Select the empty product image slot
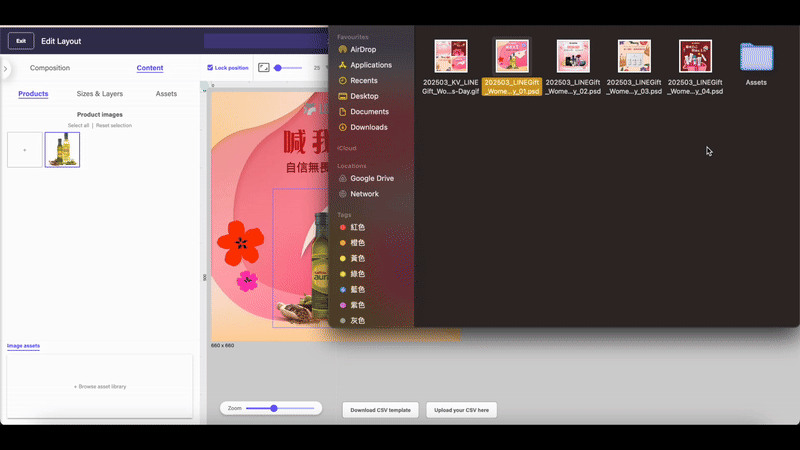800x450 pixels. click(x=24, y=149)
